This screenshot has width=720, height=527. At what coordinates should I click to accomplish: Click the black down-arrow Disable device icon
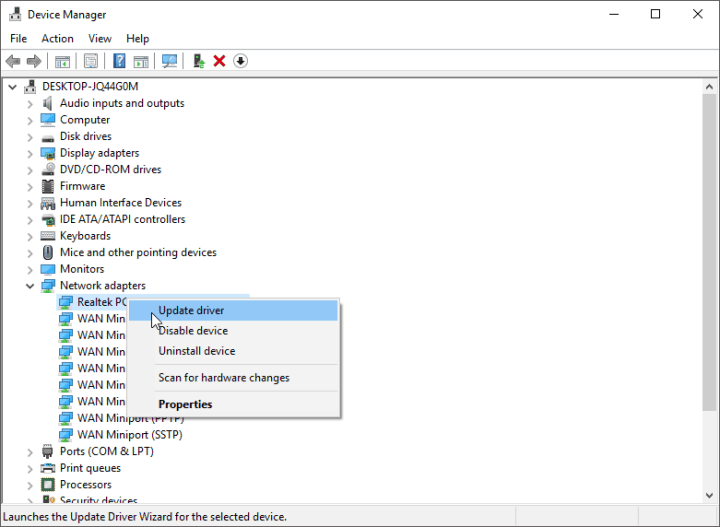pos(240,61)
